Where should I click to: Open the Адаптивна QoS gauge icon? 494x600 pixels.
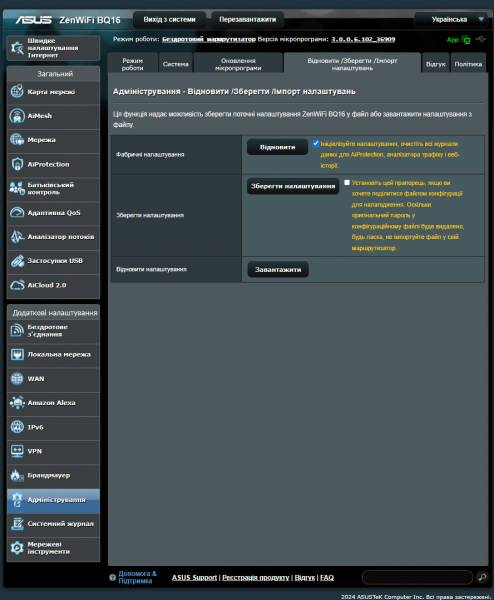click(17, 212)
